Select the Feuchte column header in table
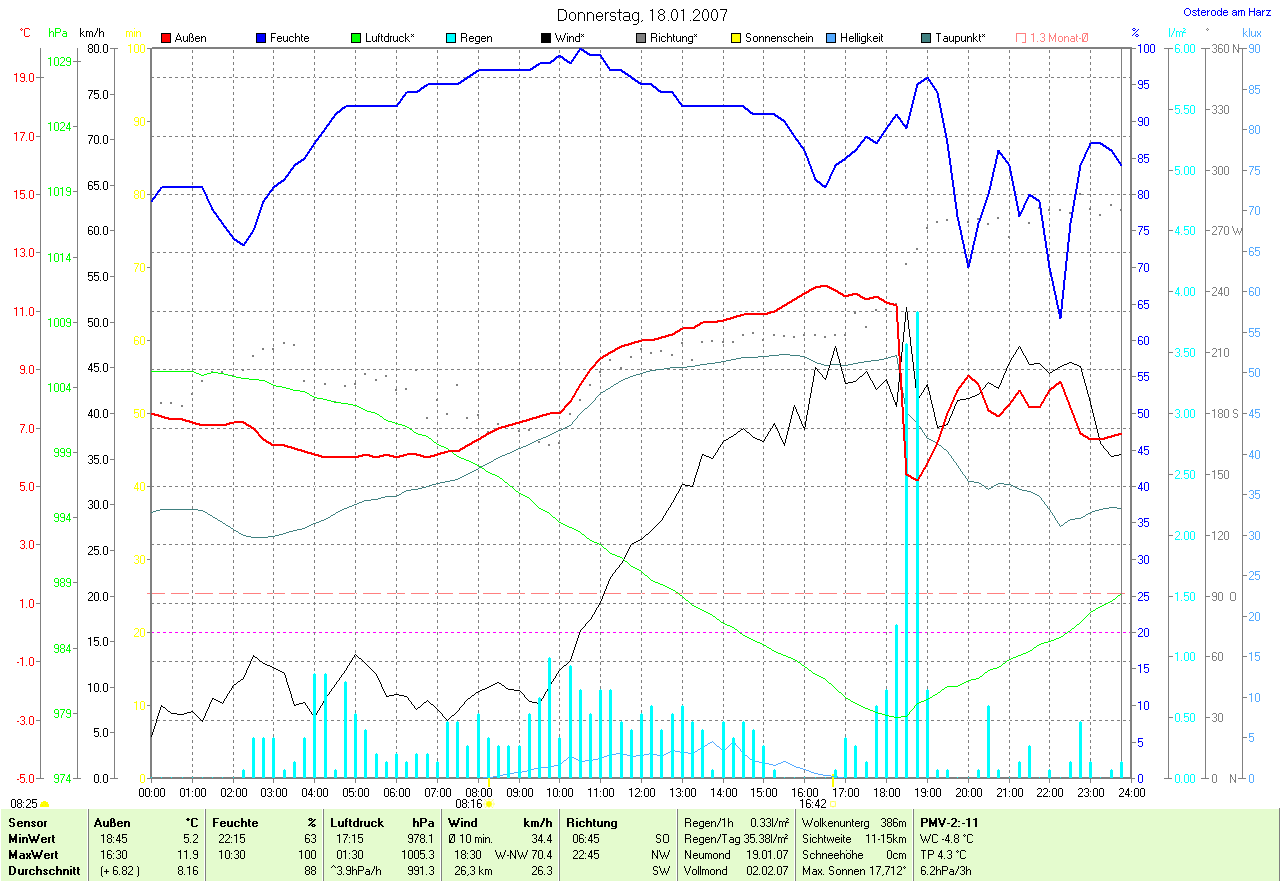The width and height of the screenshot is (1280, 881). tap(236, 822)
